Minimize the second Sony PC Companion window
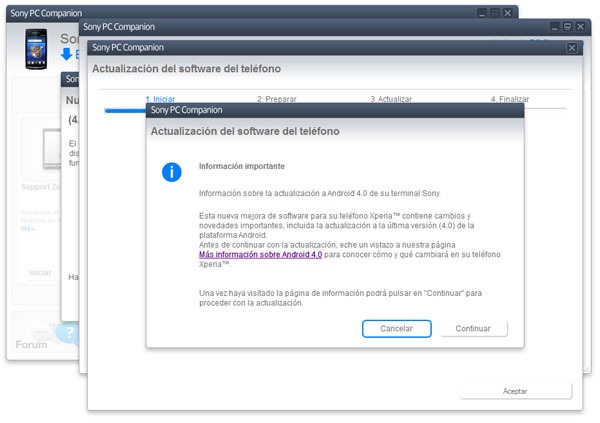 pos(555,26)
